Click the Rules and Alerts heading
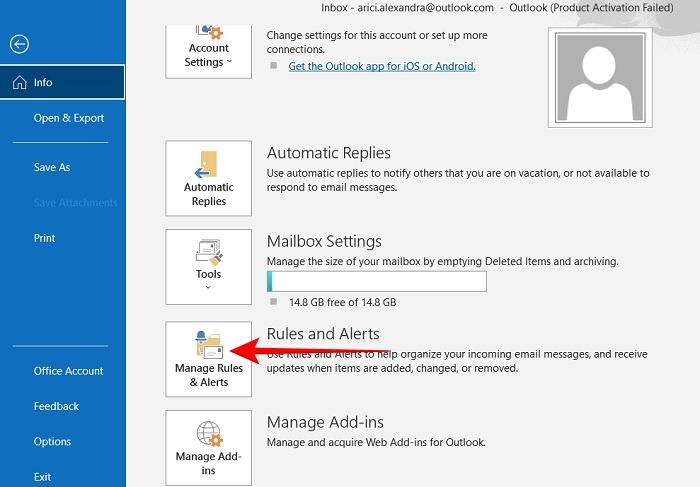 pyautogui.click(x=323, y=333)
